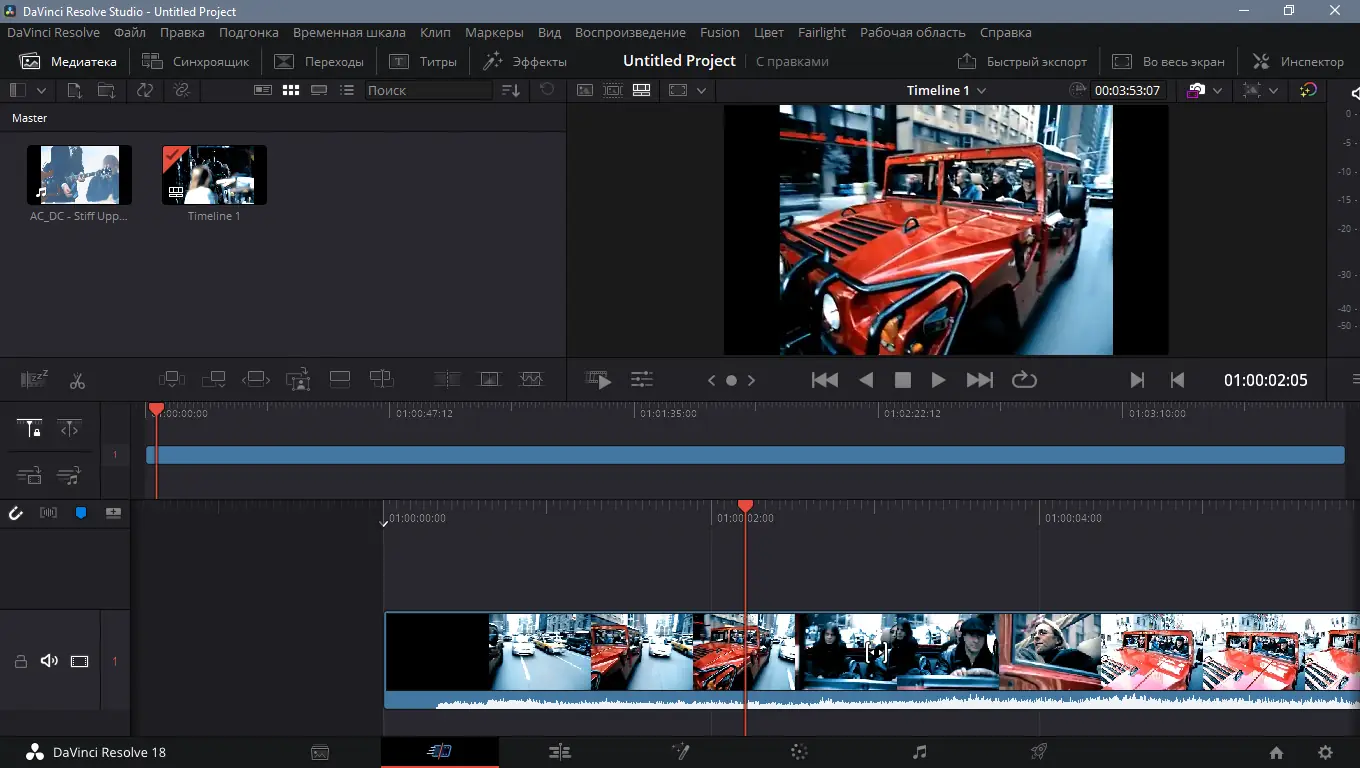Select the AC_DC clip thumbnail

tap(79, 174)
